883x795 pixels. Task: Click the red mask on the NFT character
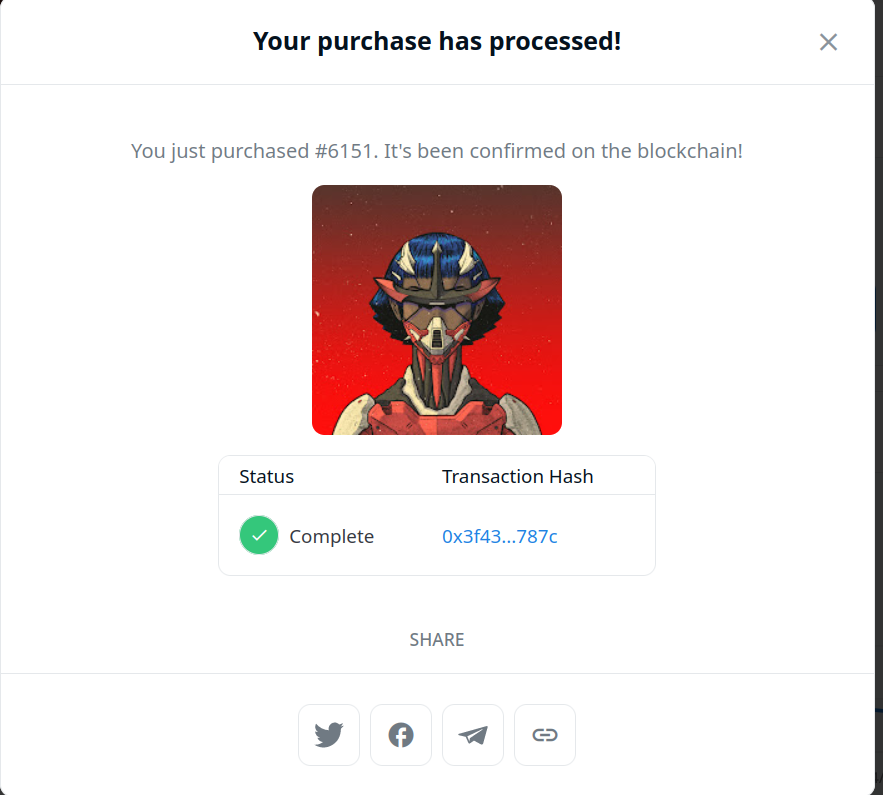tap(436, 337)
